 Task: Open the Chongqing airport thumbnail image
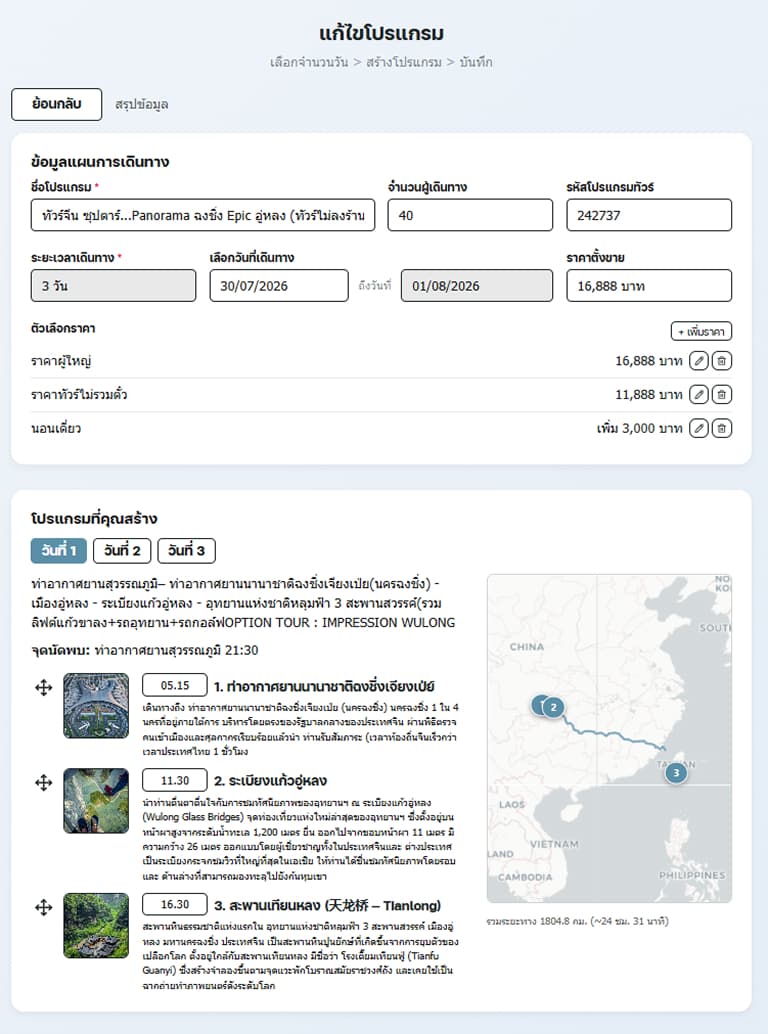coord(96,706)
